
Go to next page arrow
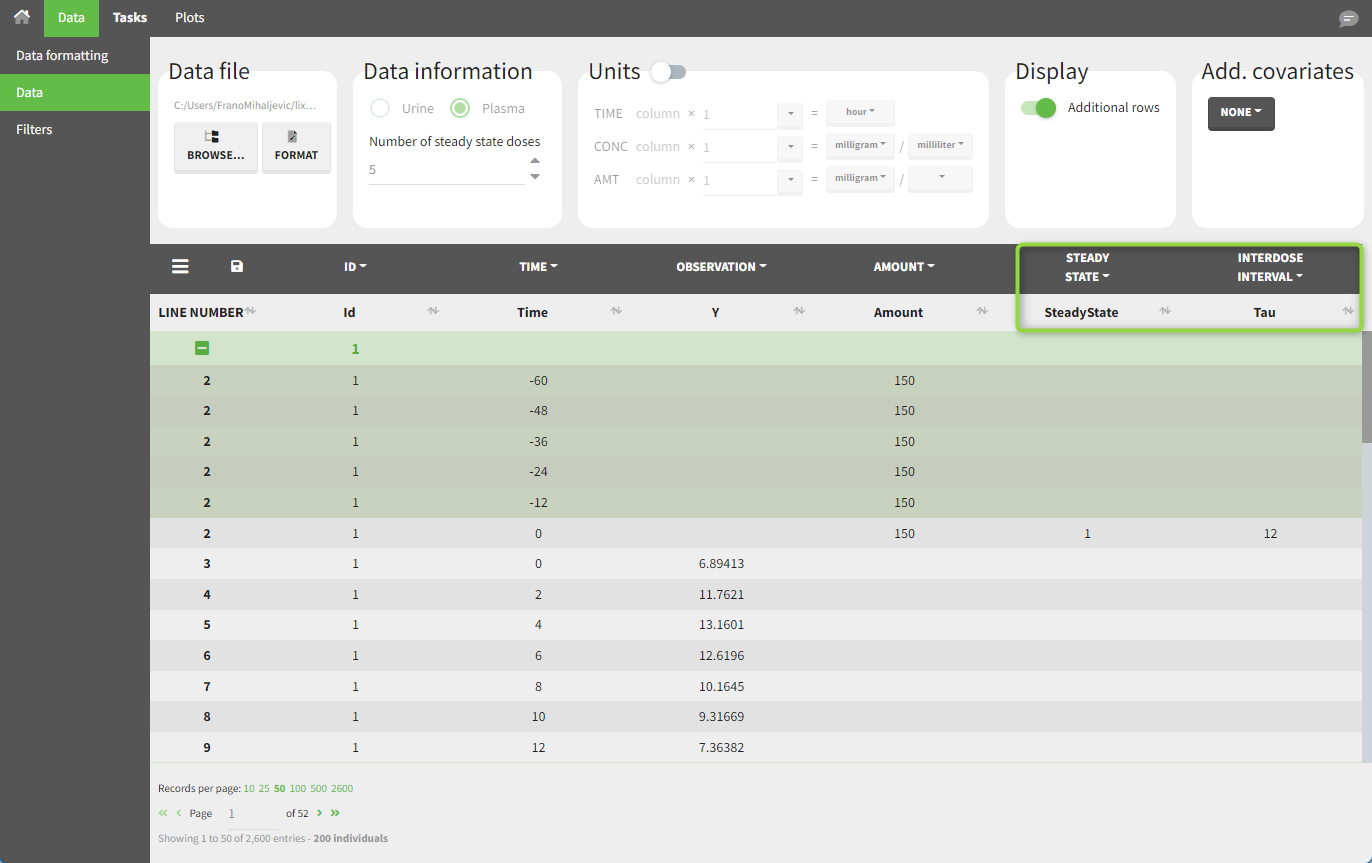pyautogui.click(x=319, y=813)
